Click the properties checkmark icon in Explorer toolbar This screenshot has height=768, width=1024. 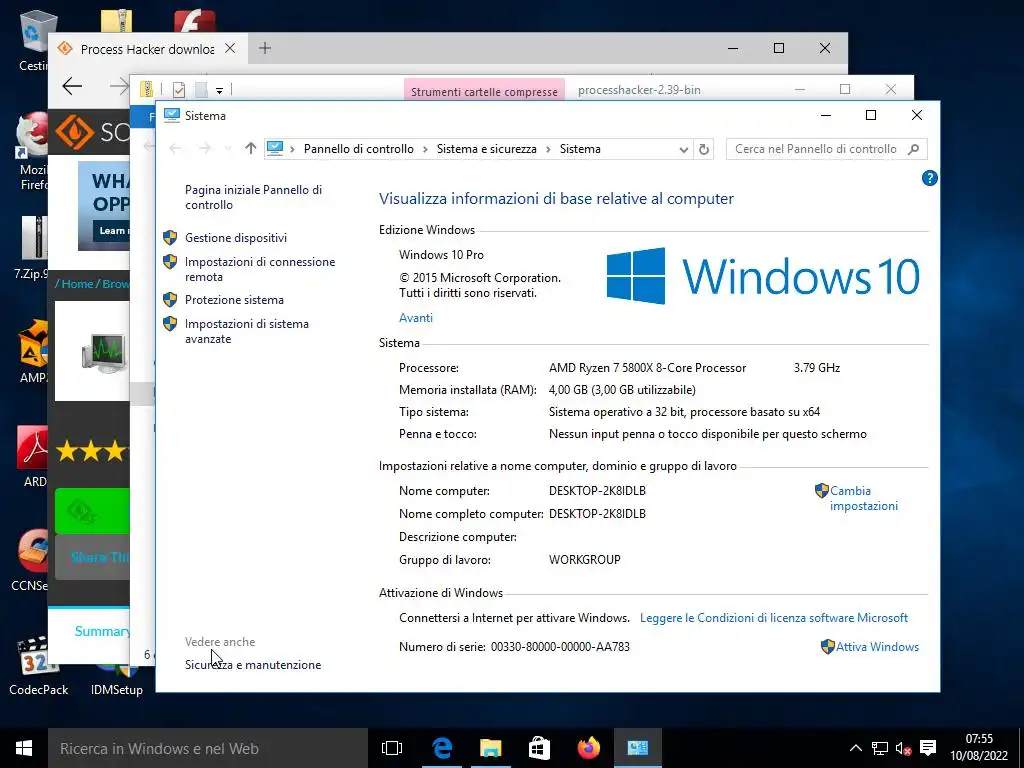(178, 89)
